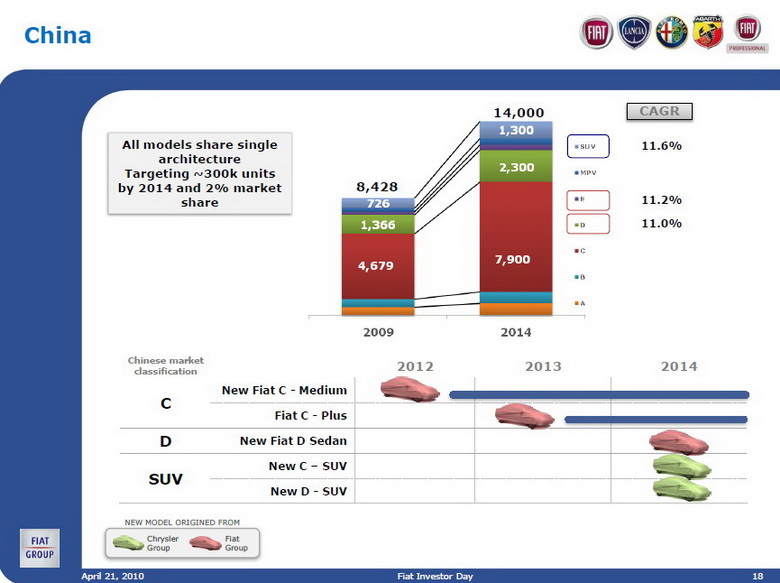The image size is (780, 583).
Task: Click the Fiat C - Plus car icon
Action: (524, 416)
